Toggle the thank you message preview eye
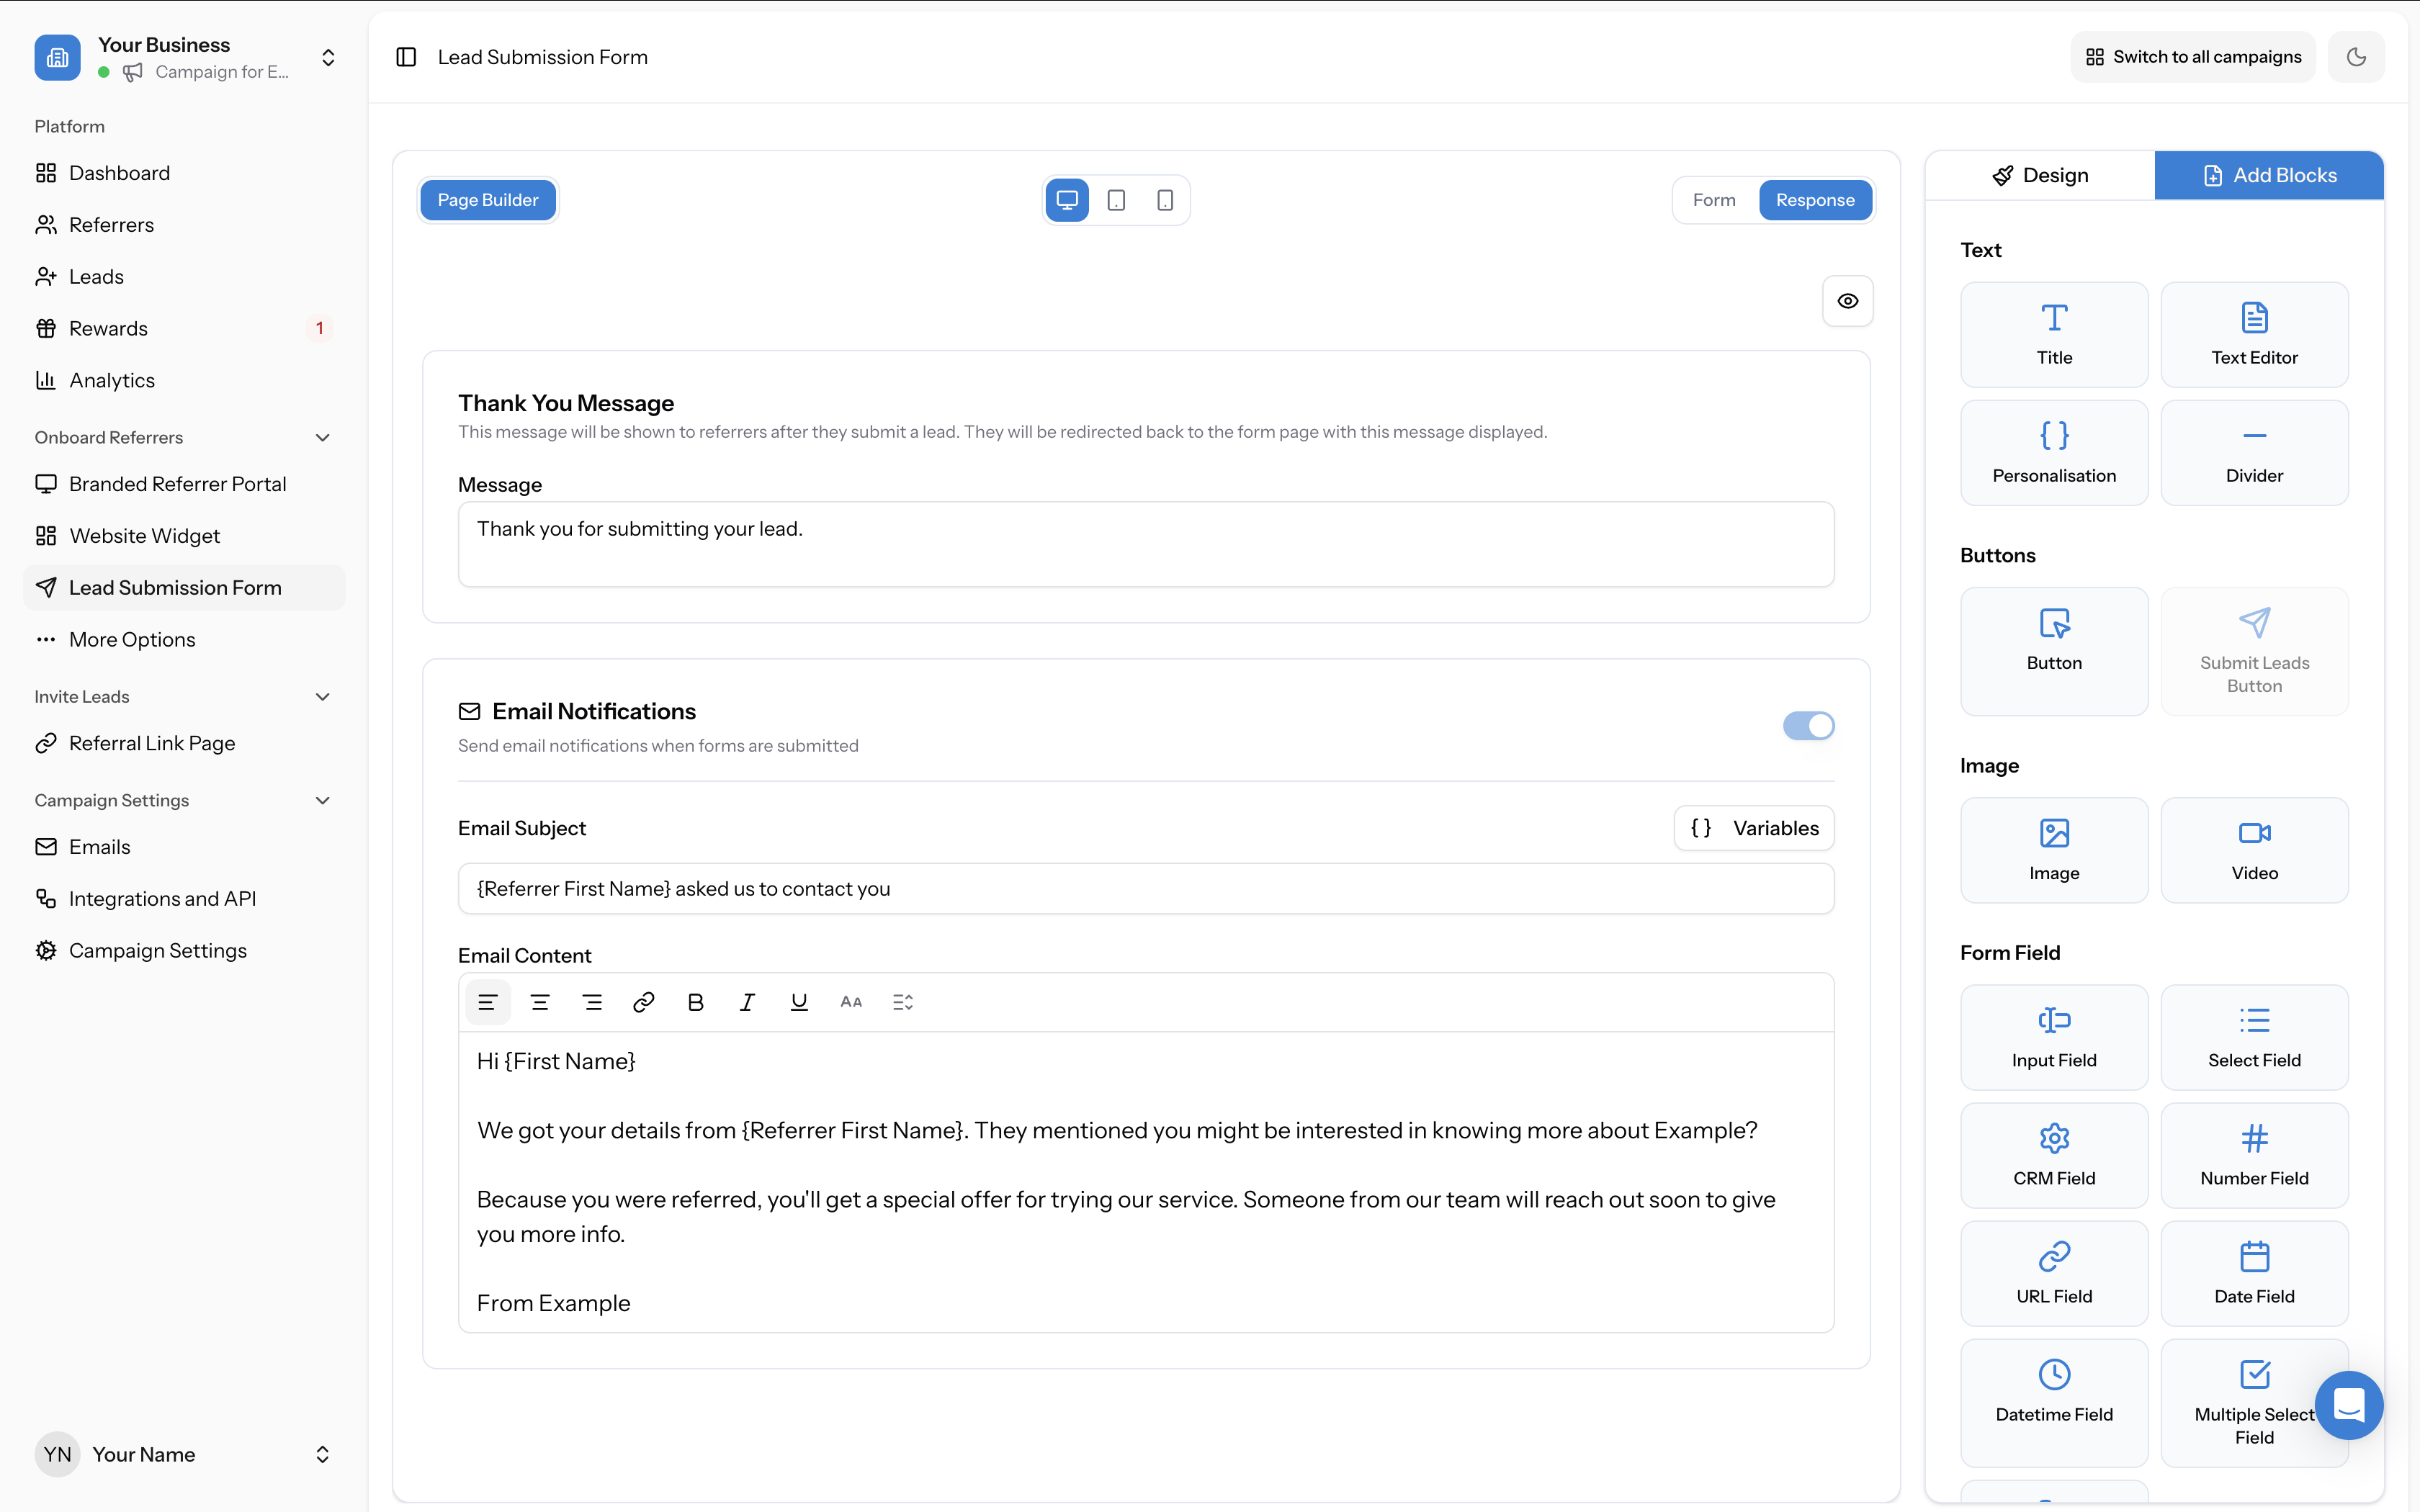The height and width of the screenshot is (1512, 2420). tap(1846, 300)
